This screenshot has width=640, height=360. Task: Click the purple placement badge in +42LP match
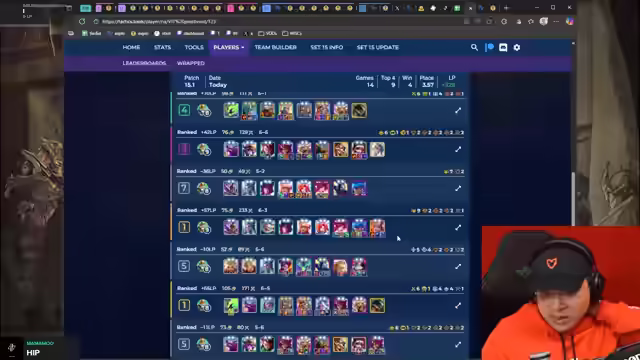click(184, 149)
